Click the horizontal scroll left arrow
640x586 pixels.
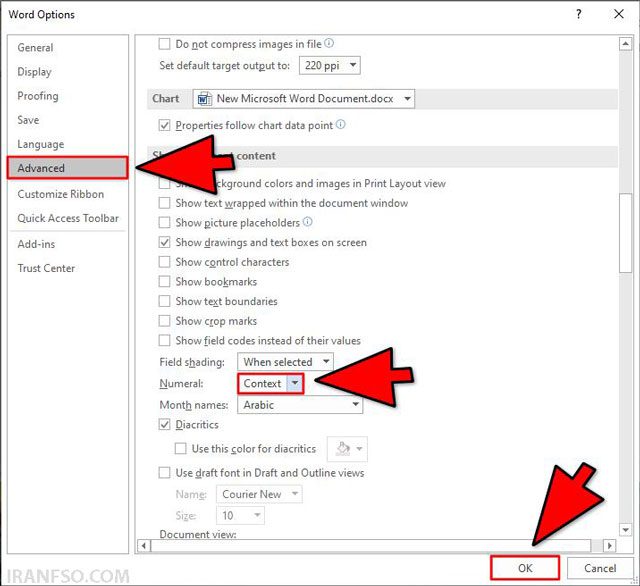(x=144, y=546)
